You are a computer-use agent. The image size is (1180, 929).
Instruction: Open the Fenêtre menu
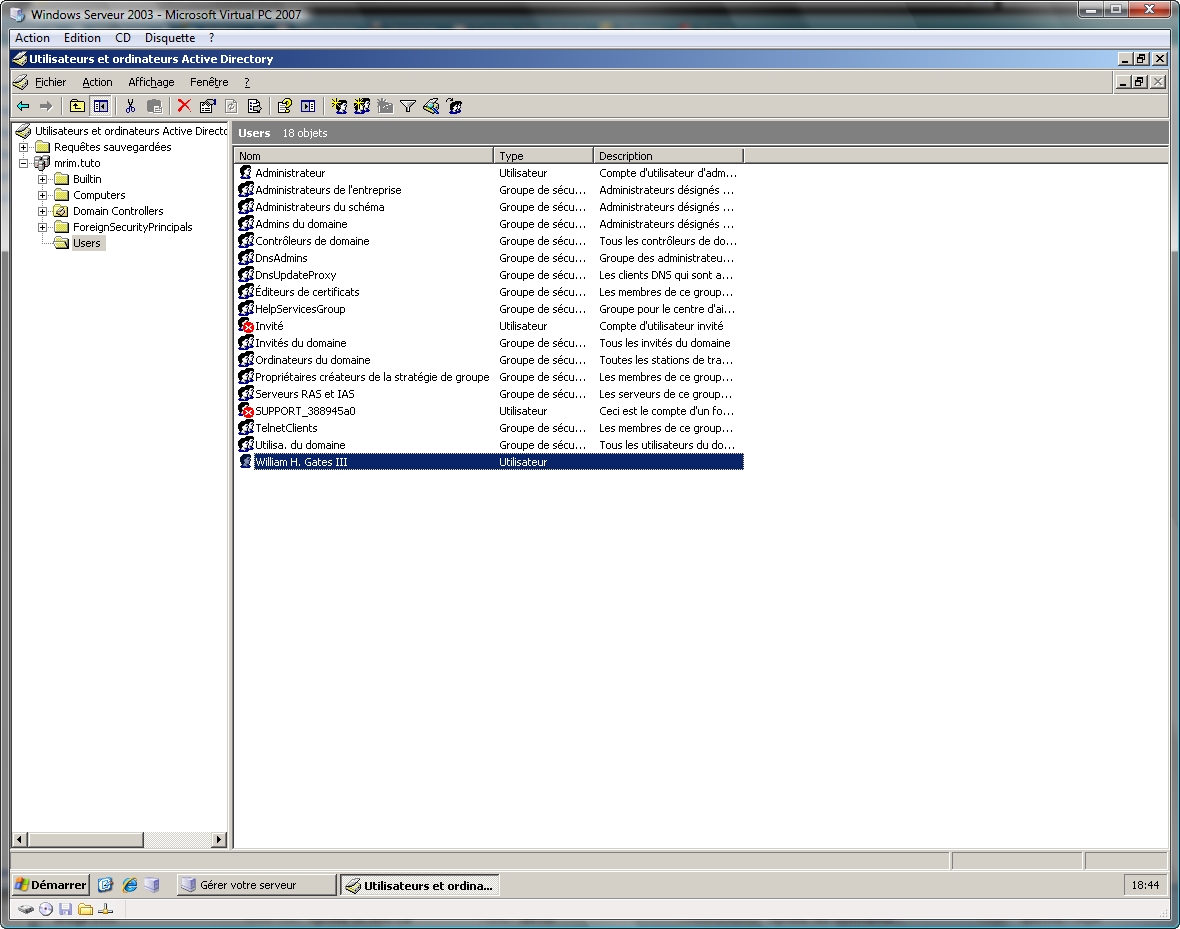point(209,82)
